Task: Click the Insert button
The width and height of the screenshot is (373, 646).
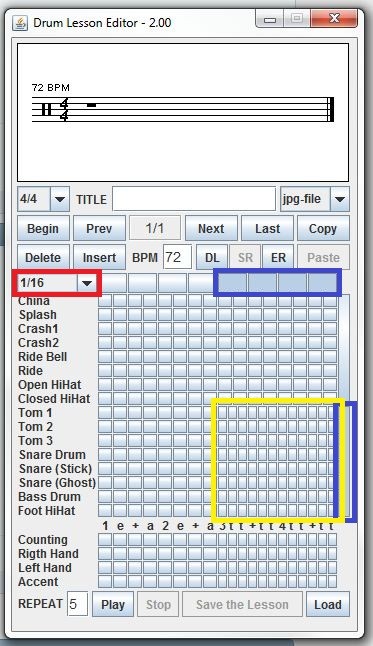Action: point(99,257)
